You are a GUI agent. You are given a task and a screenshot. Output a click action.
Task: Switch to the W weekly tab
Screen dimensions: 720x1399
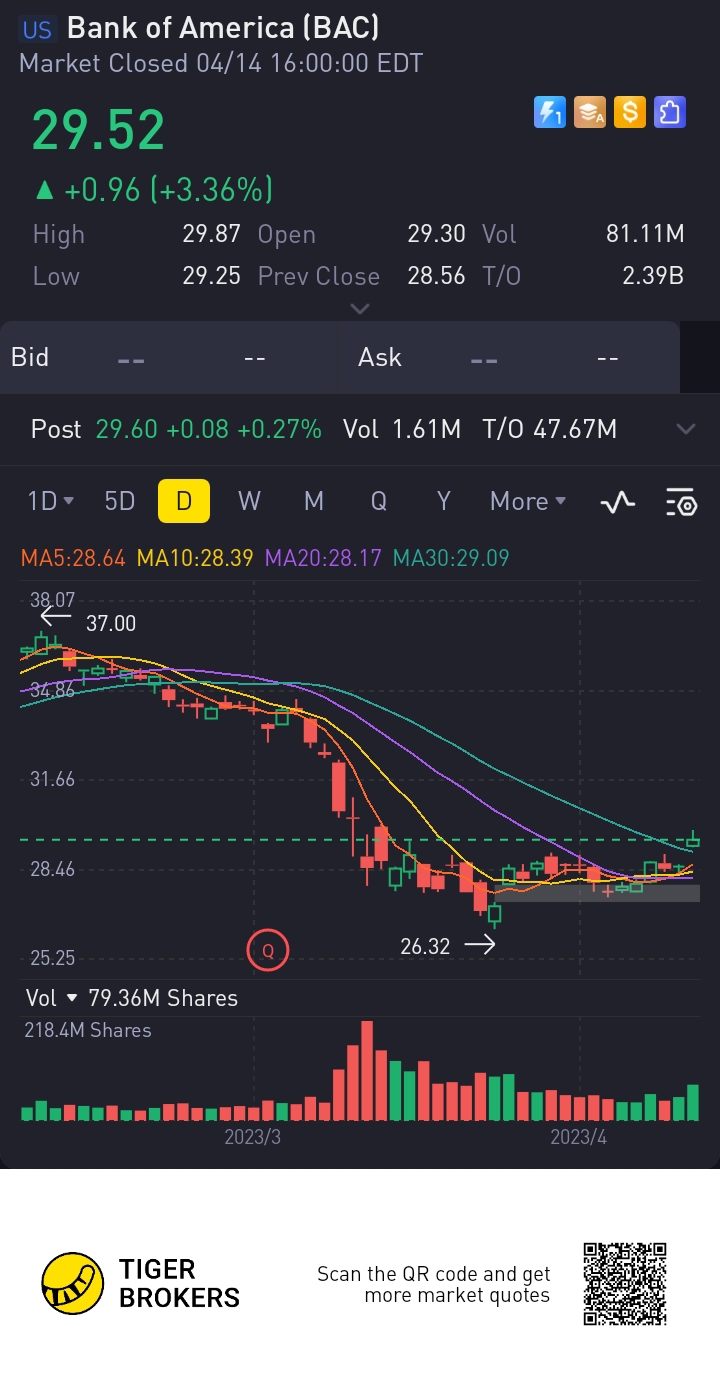coord(249,501)
